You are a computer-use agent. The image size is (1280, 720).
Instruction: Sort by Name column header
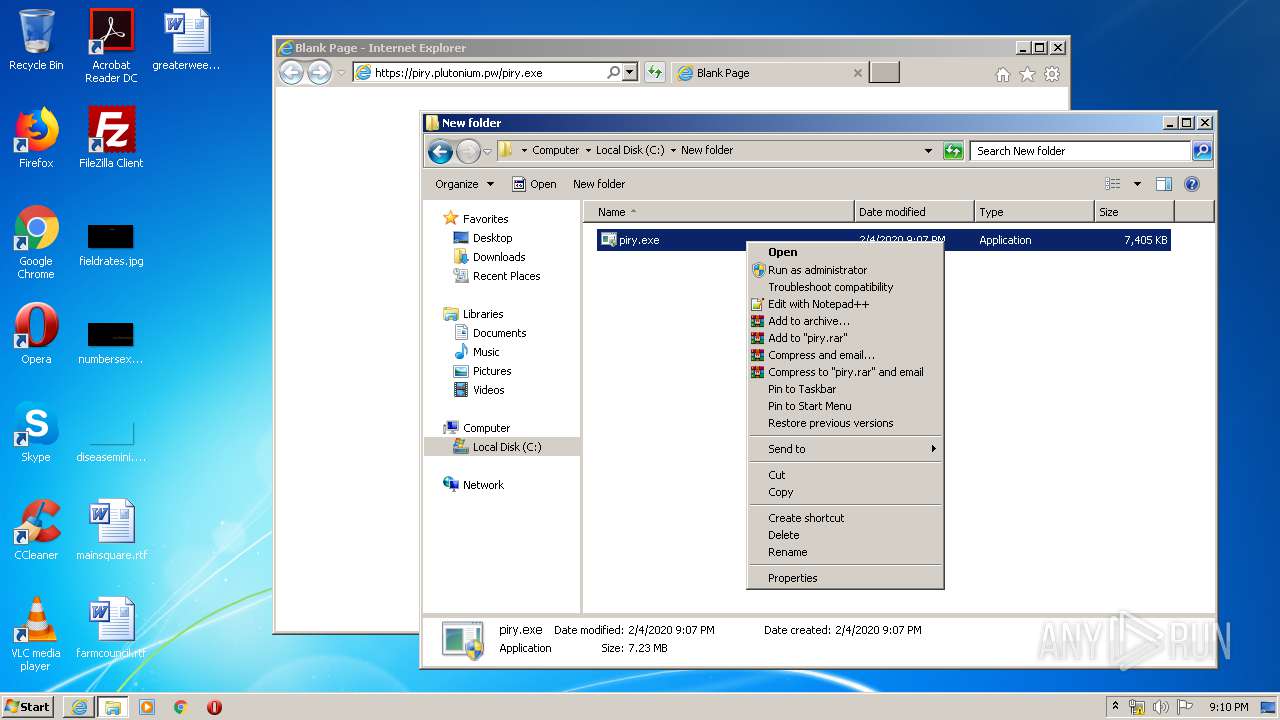tap(720, 212)
